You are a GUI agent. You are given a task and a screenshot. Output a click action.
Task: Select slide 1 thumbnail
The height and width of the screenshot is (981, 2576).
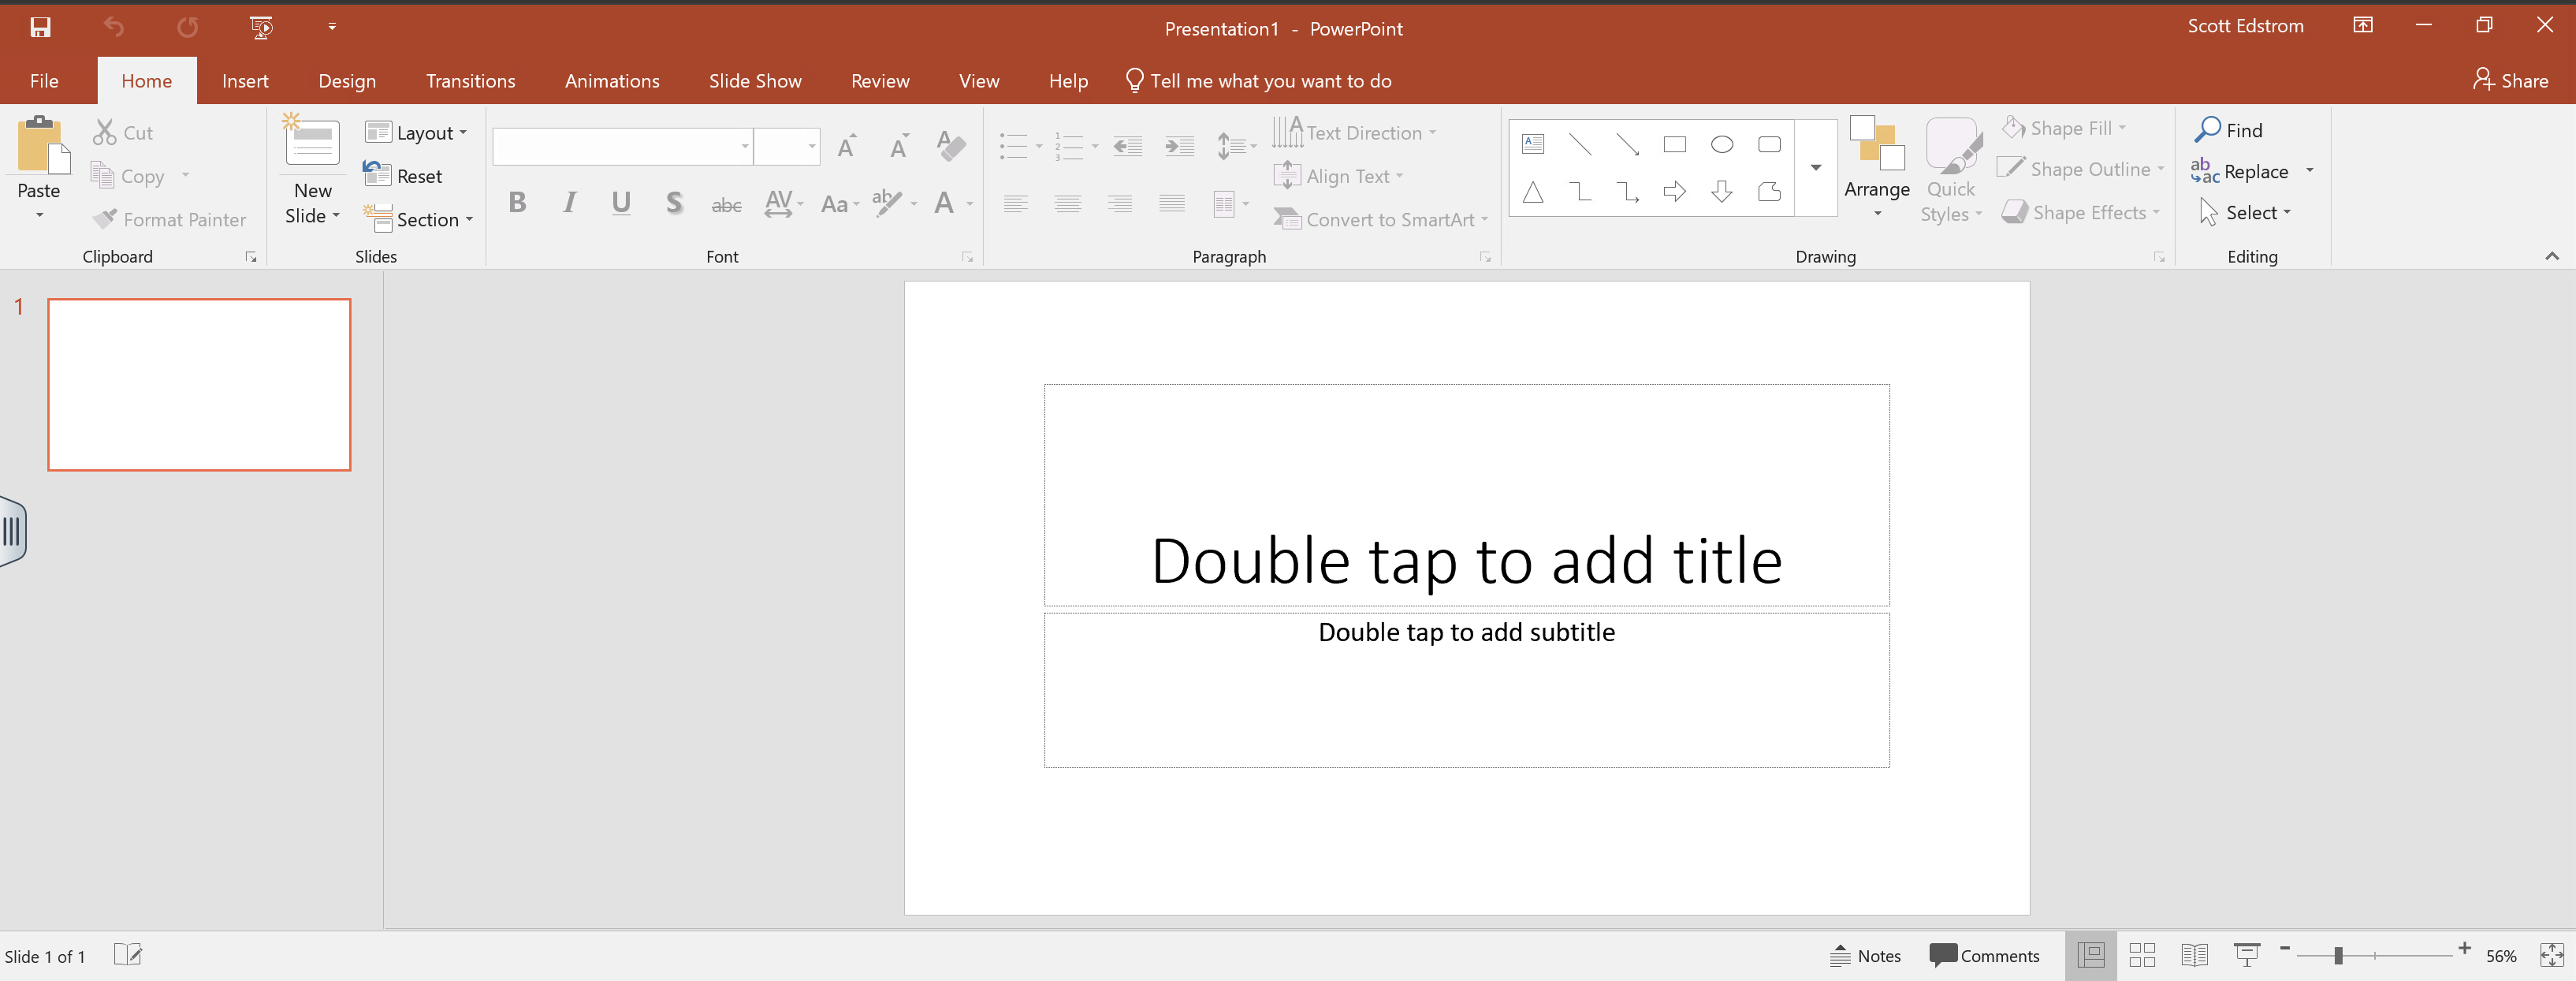click(199, 384)
